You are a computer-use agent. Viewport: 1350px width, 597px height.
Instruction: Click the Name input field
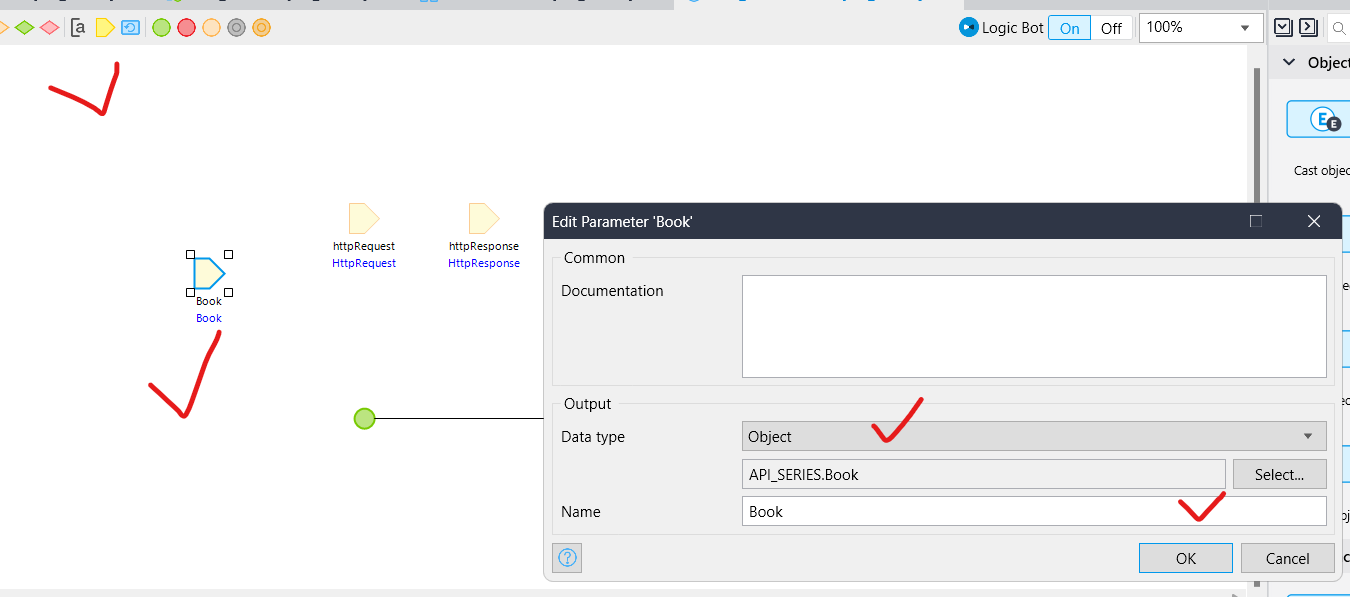1034,511
